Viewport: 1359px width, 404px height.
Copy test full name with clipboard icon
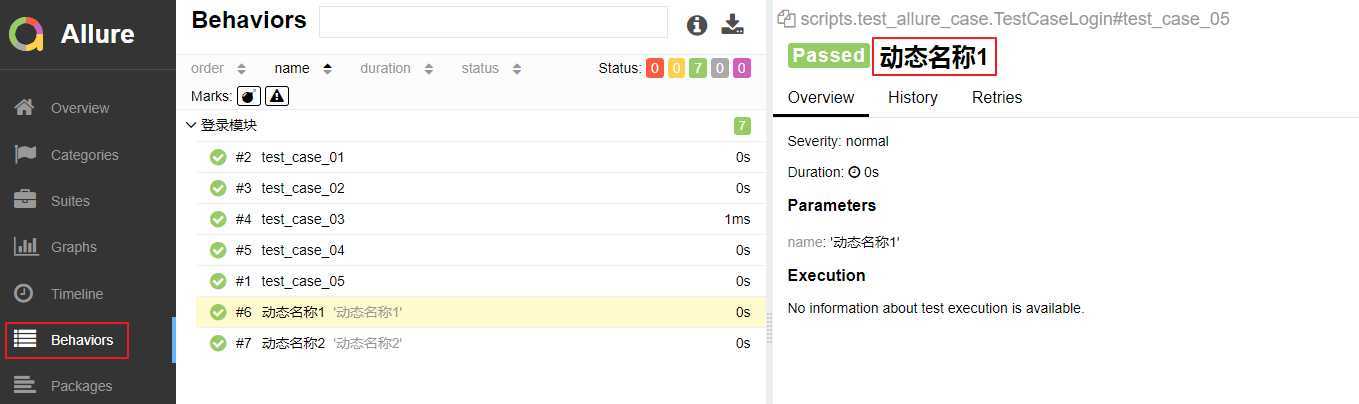787,19
